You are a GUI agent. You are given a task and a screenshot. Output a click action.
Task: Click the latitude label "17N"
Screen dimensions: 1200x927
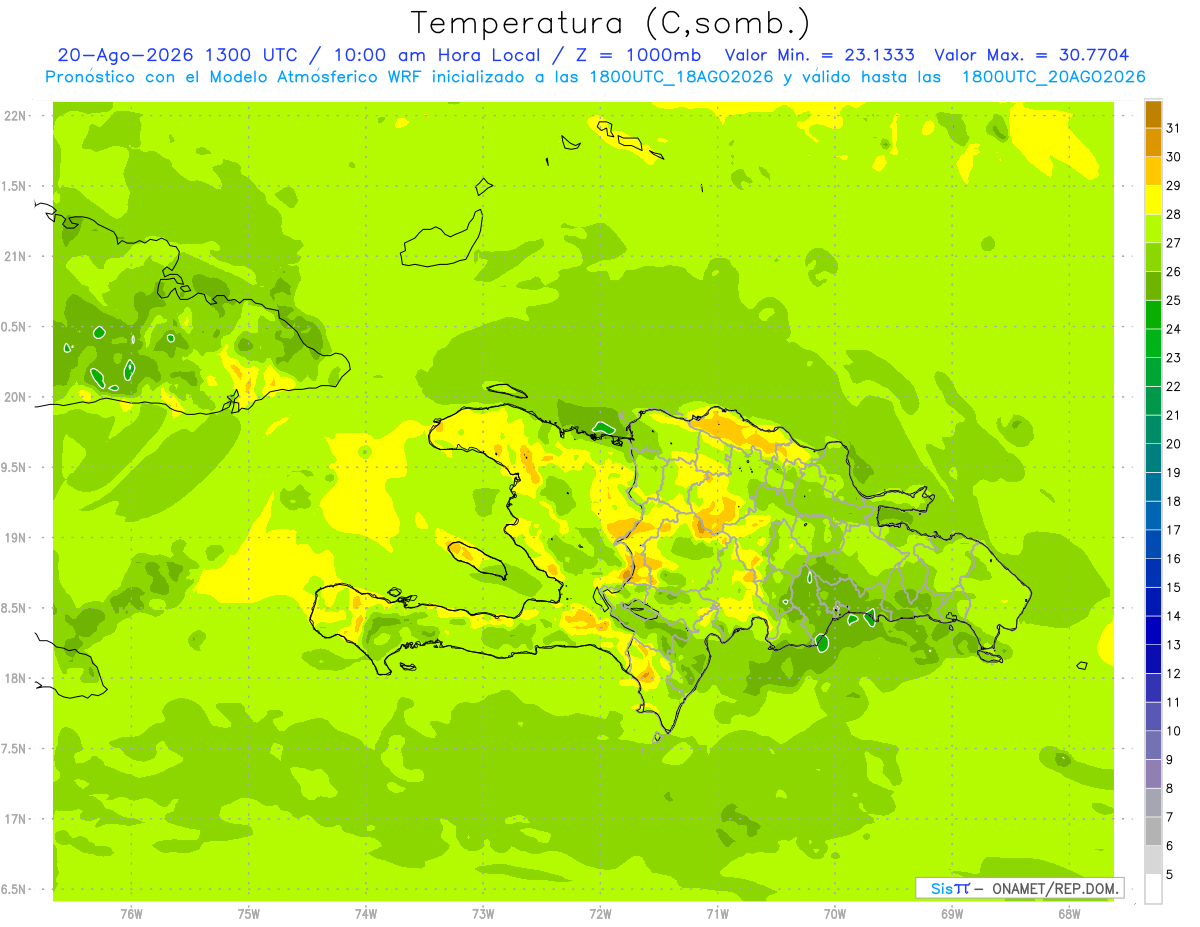[16, 819]
